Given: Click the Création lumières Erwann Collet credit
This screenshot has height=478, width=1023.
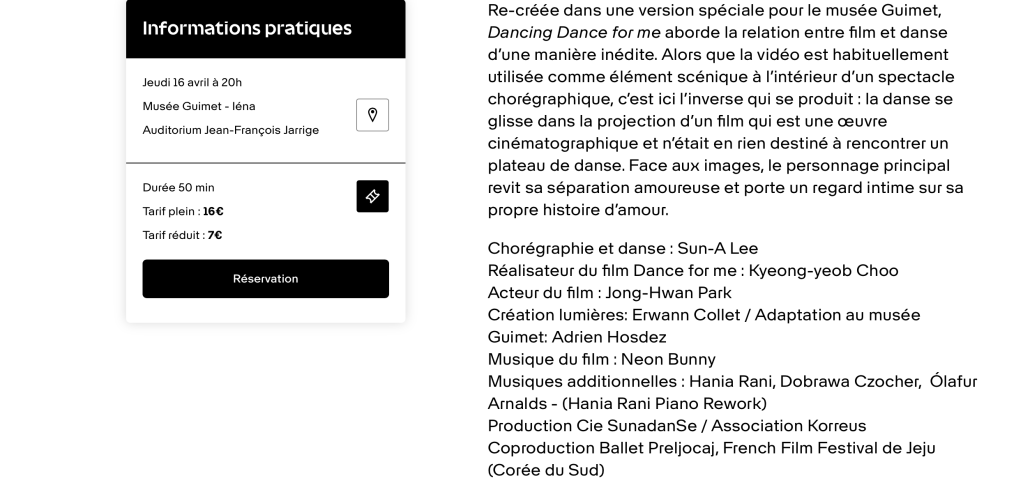Looking at the screenshot, I should point(703,315).
